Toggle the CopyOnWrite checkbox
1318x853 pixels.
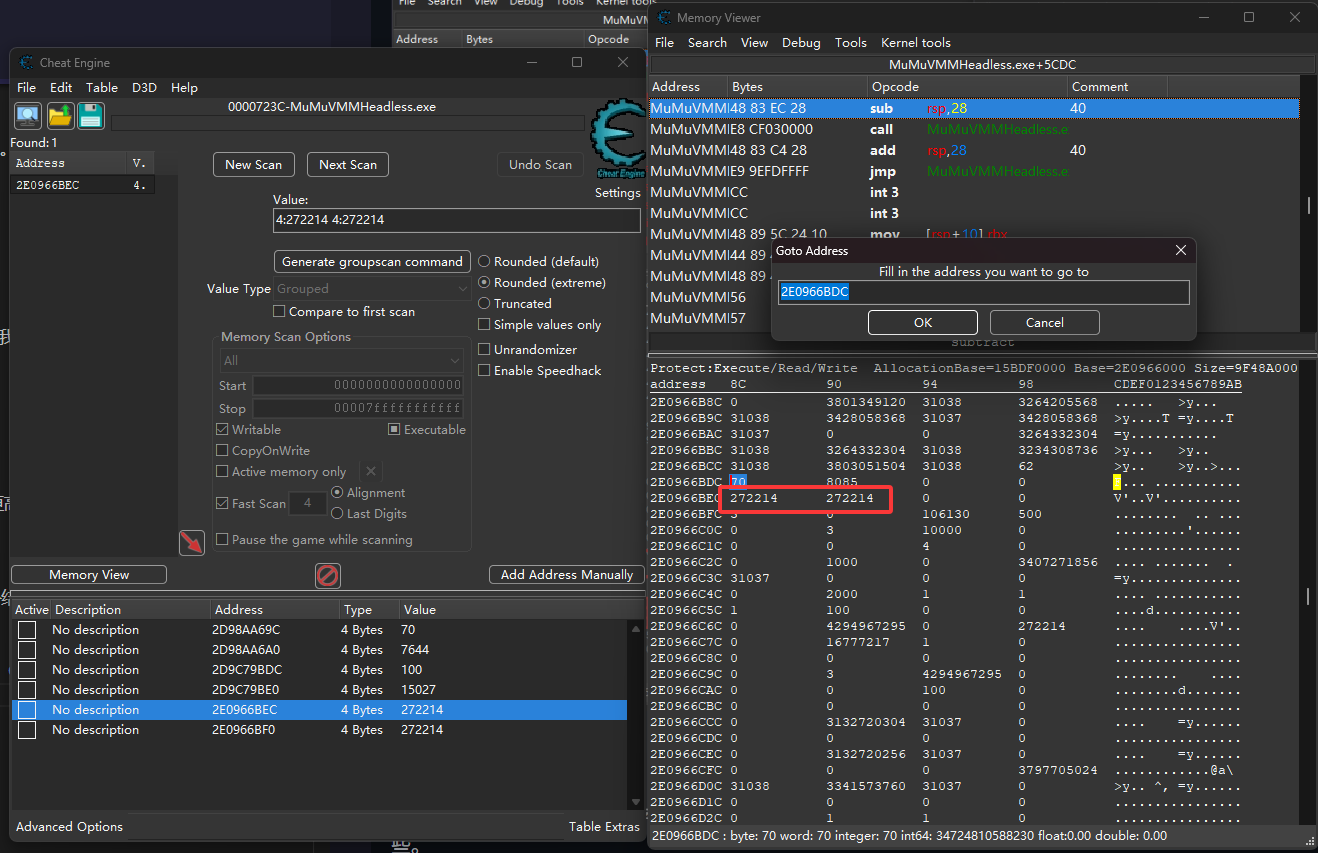click(x=222, y=451)
